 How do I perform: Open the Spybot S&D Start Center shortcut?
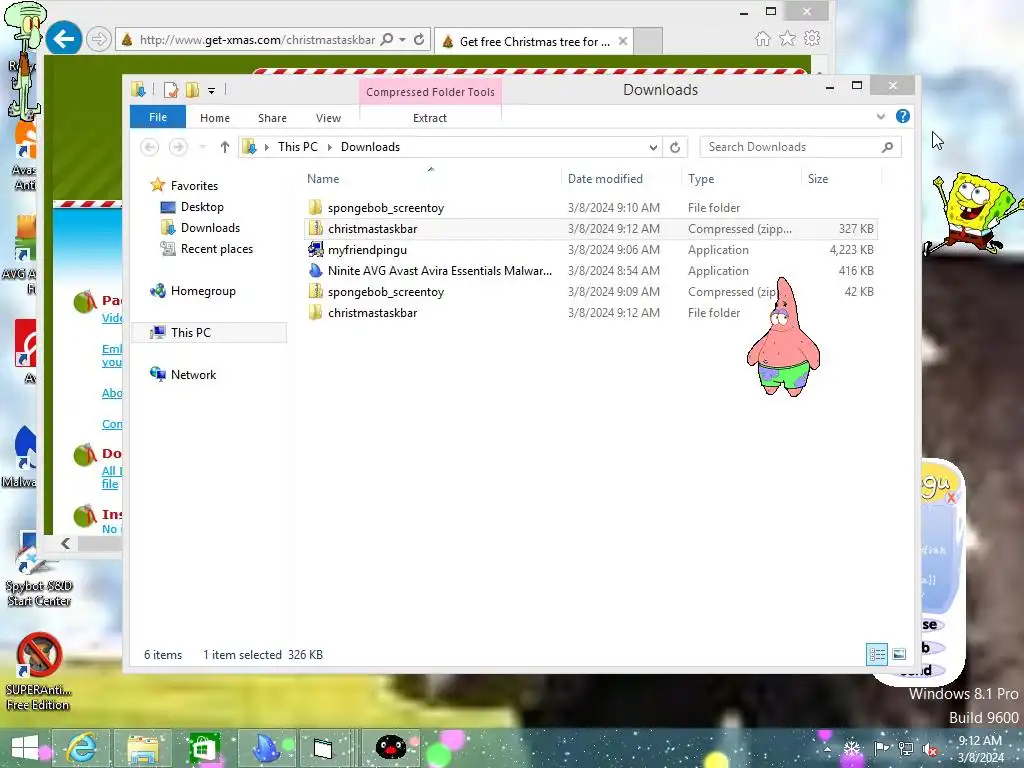[39, 569]
